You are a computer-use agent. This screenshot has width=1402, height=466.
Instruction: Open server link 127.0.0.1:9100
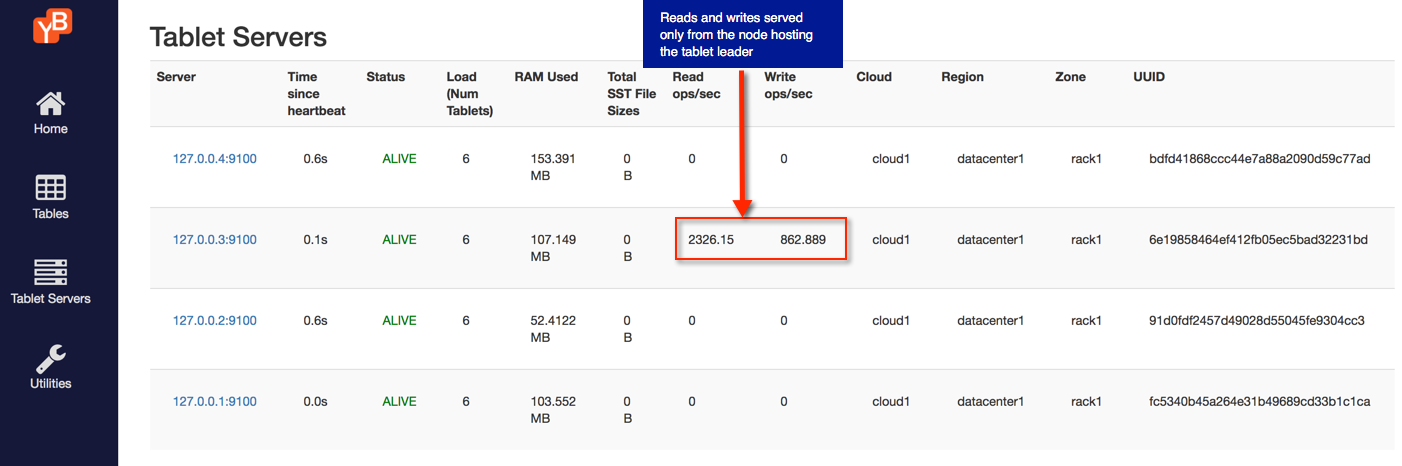214,402
